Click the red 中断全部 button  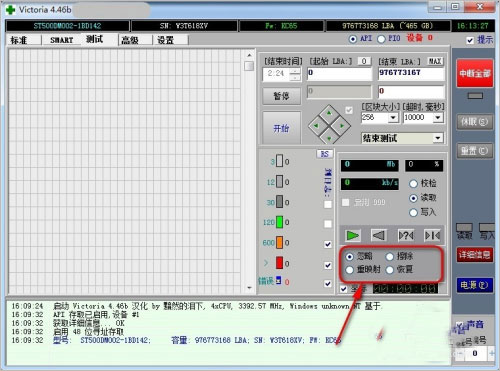(x=475, y=74)
